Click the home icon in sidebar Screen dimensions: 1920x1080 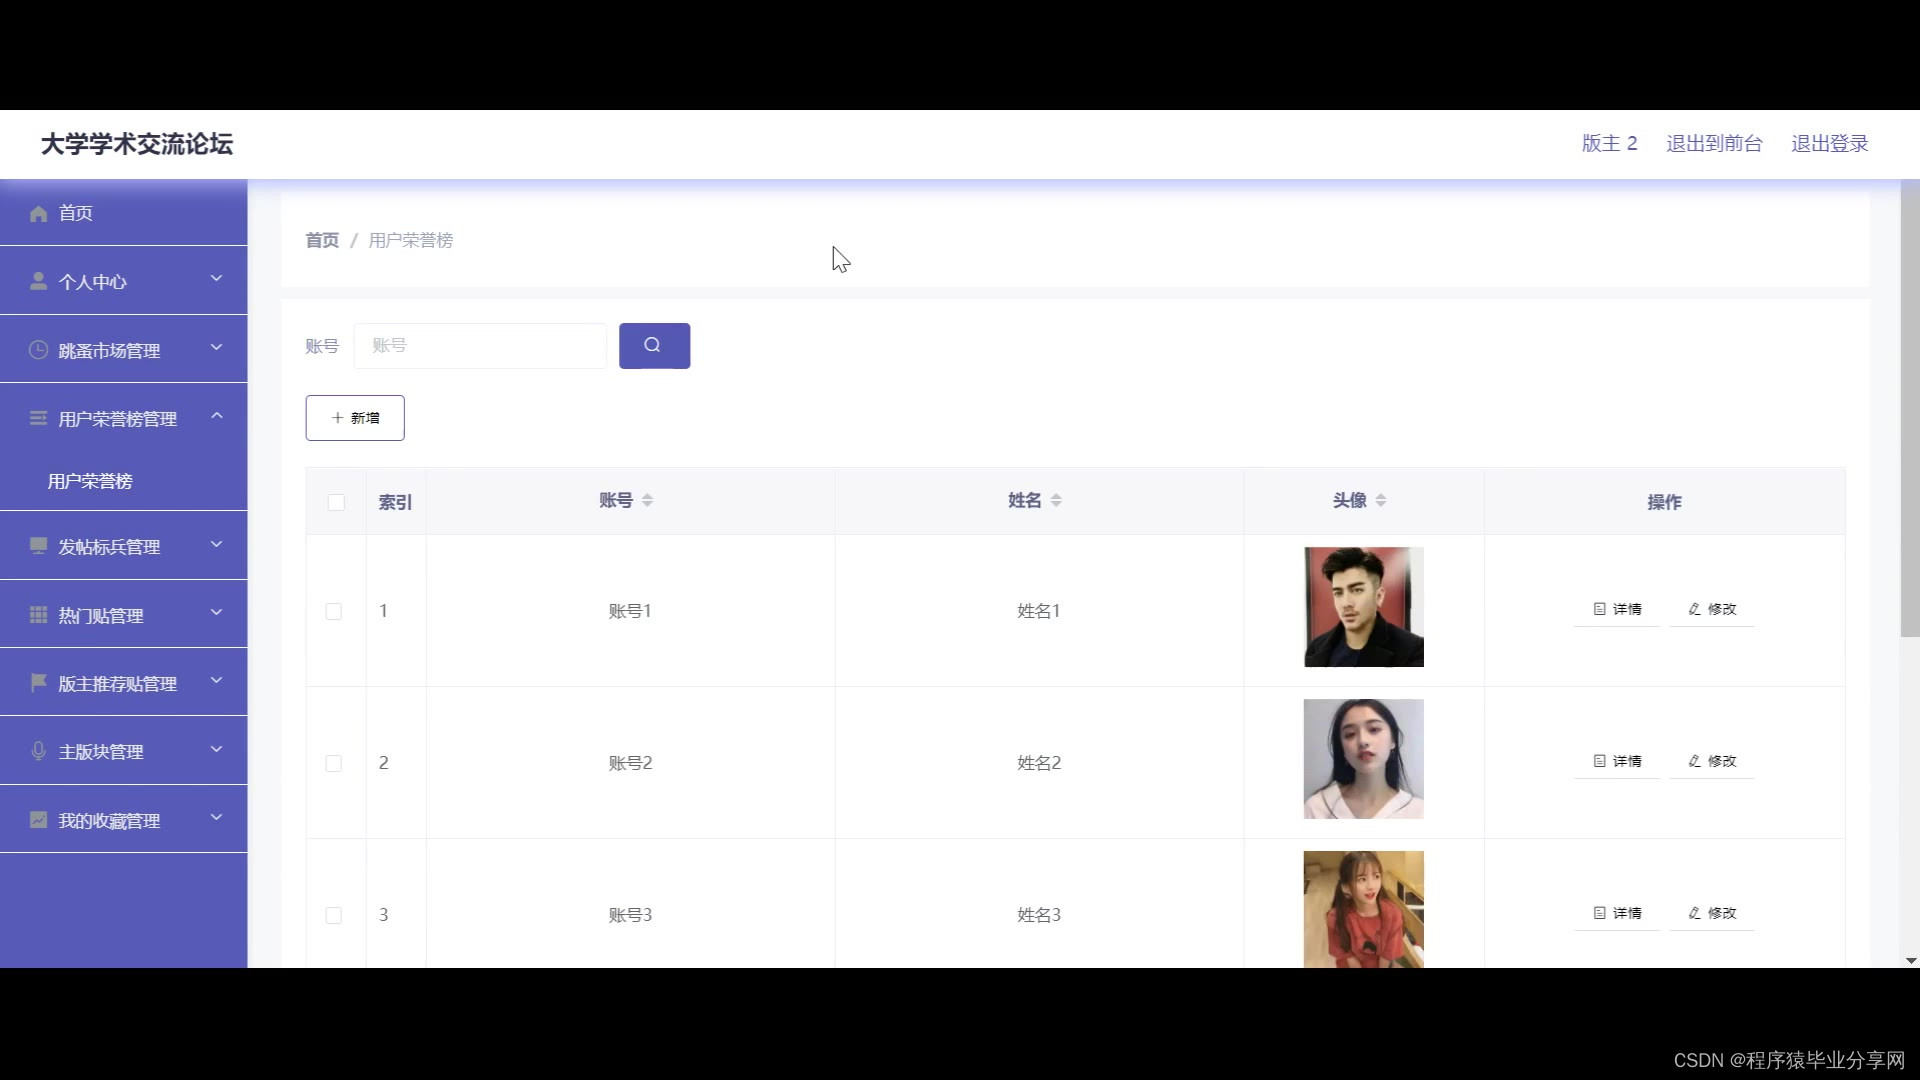coord(39,213)
